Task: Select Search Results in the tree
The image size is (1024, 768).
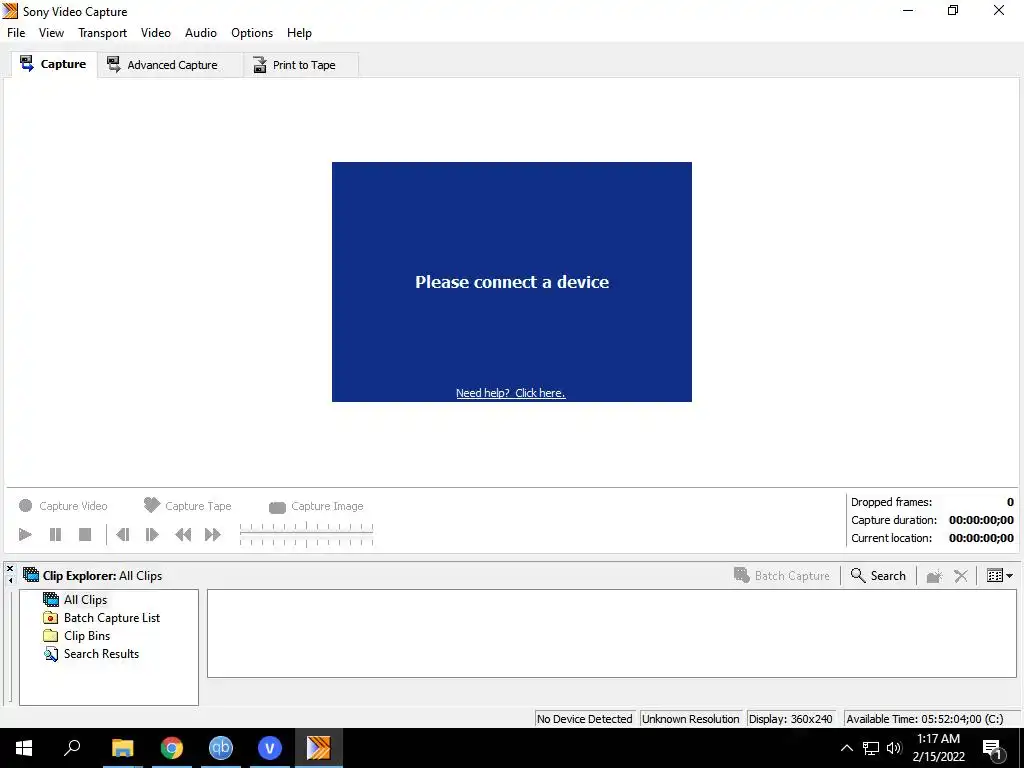Action: 91,654
